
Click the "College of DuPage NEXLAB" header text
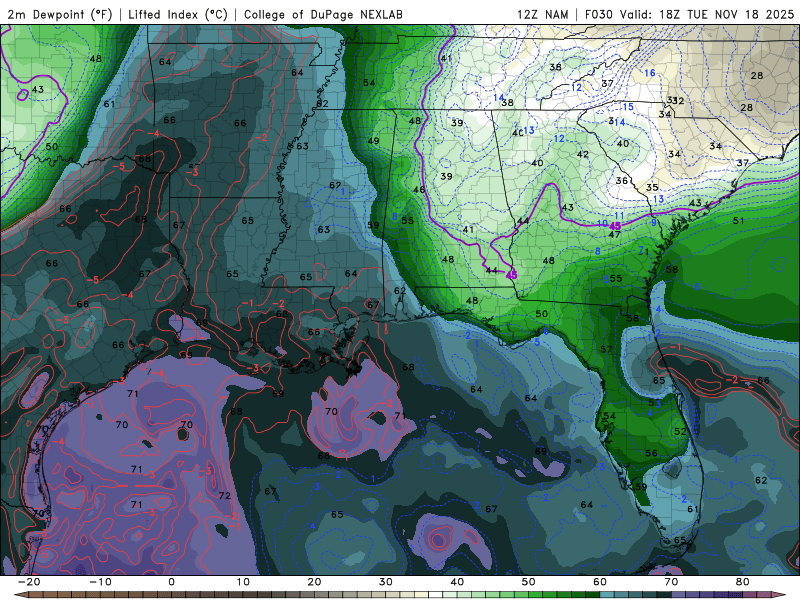tap(323, 14)
